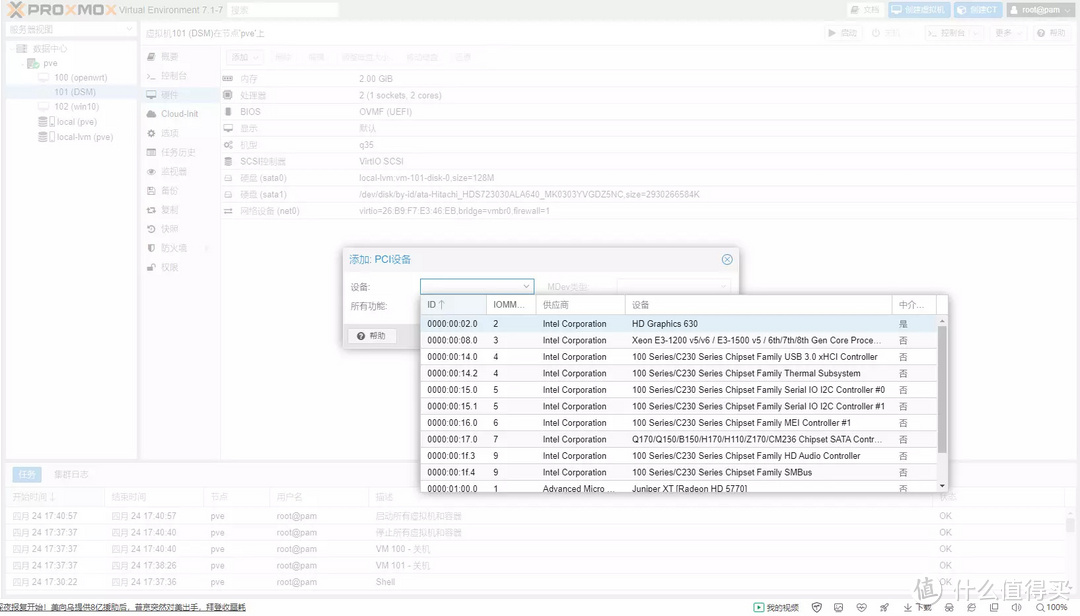Viewport: 1080px width, 616px height.
Task: Open the 文档 documentation button
Action: pos(865,10)
